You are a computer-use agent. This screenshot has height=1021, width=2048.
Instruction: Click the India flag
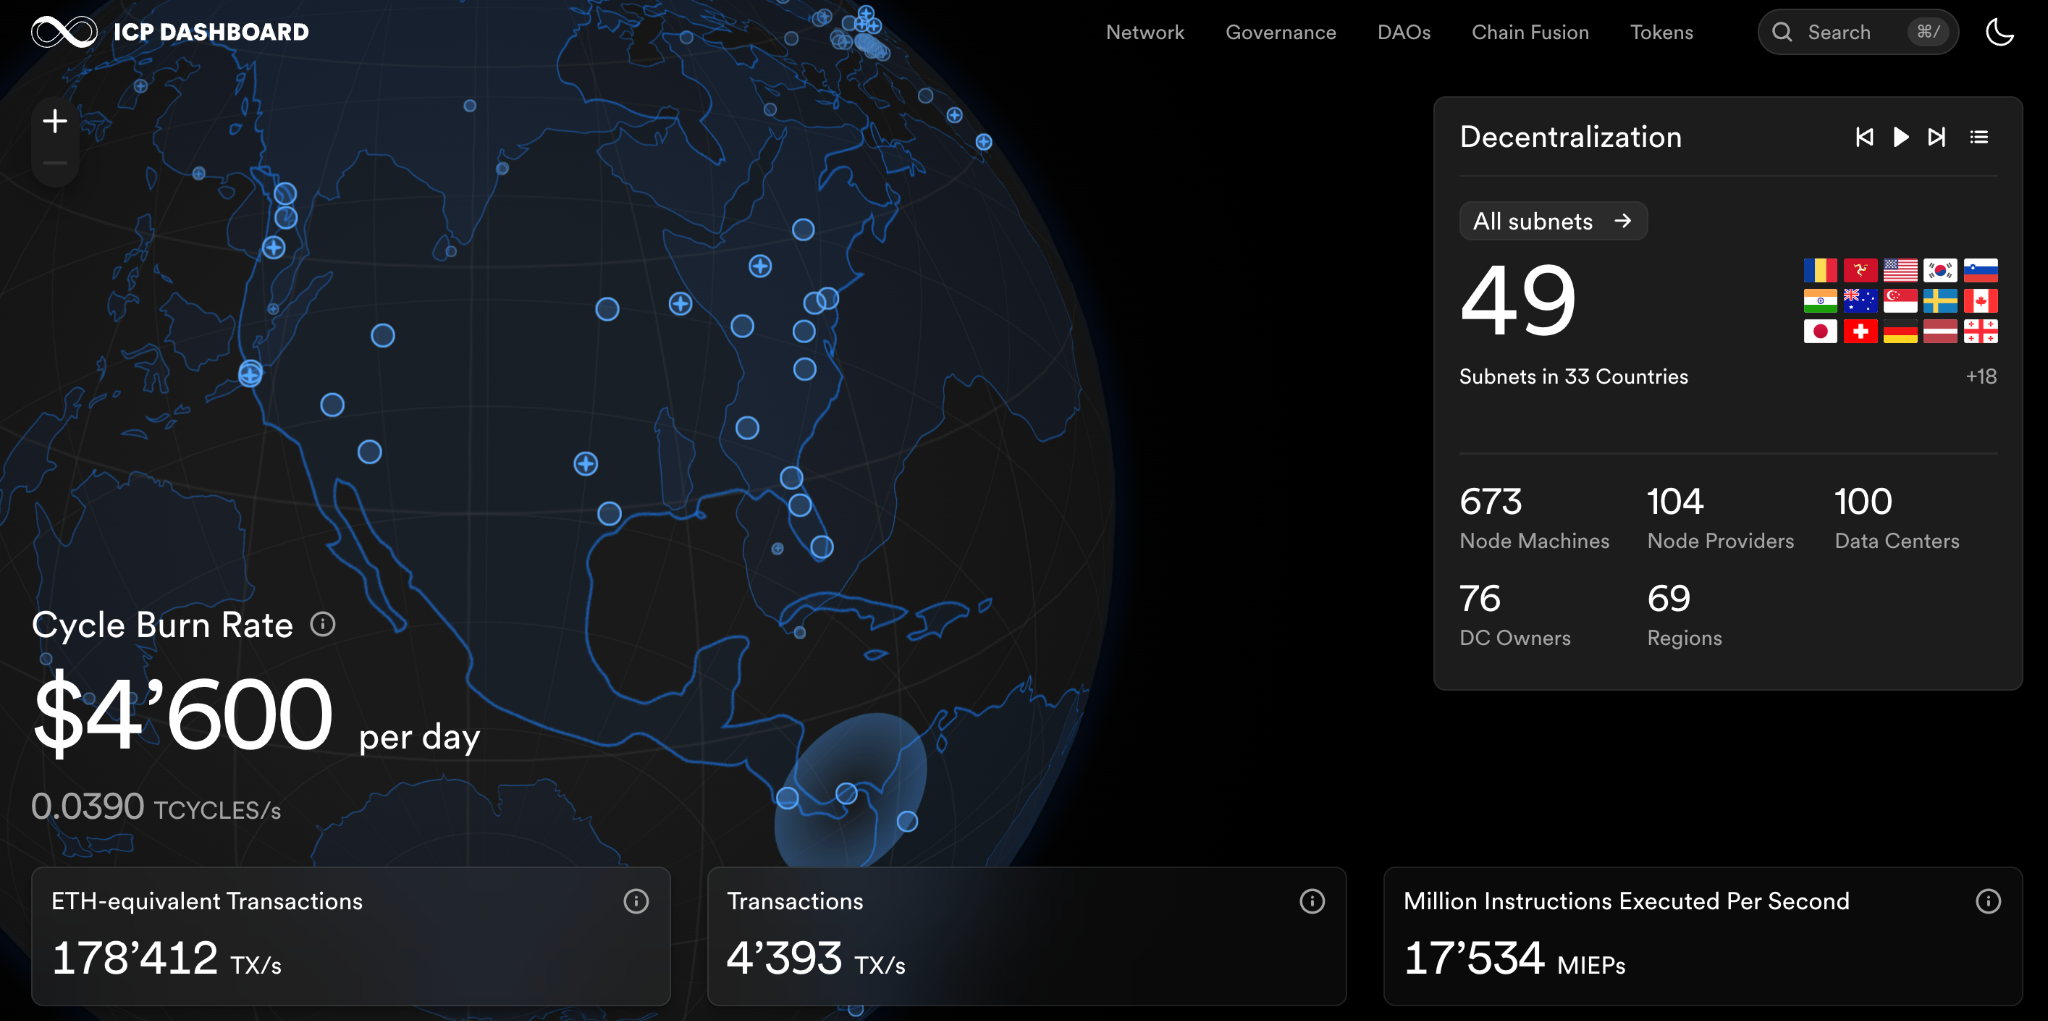coord(1820,300)
